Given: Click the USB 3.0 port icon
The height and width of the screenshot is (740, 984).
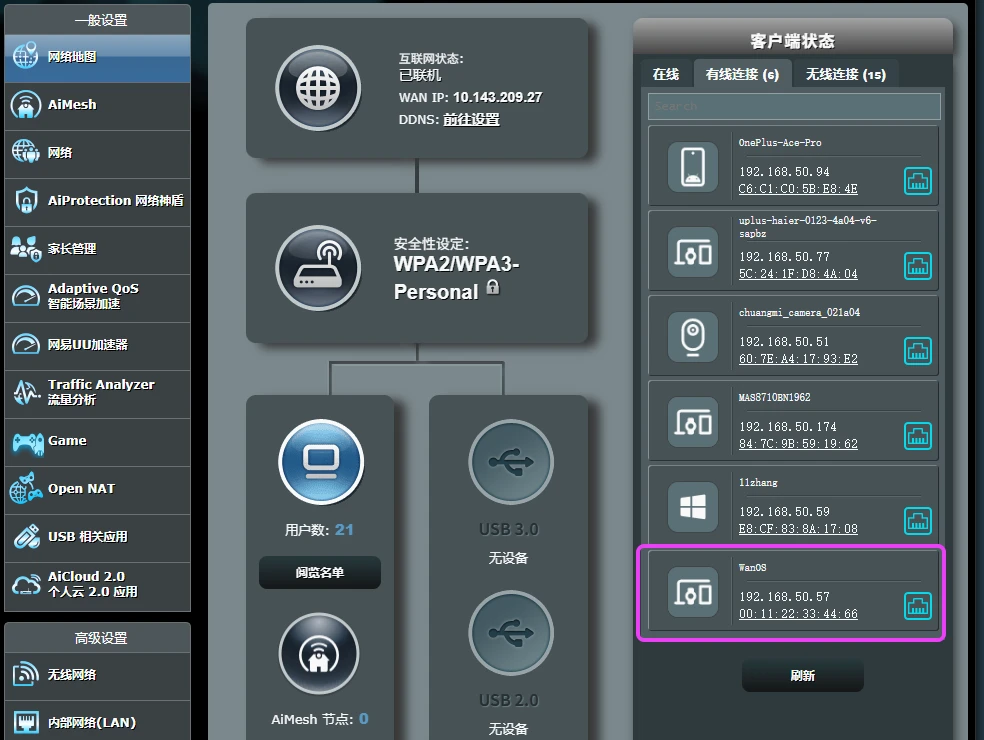Looking at the screenshot, I should (511, 463).
